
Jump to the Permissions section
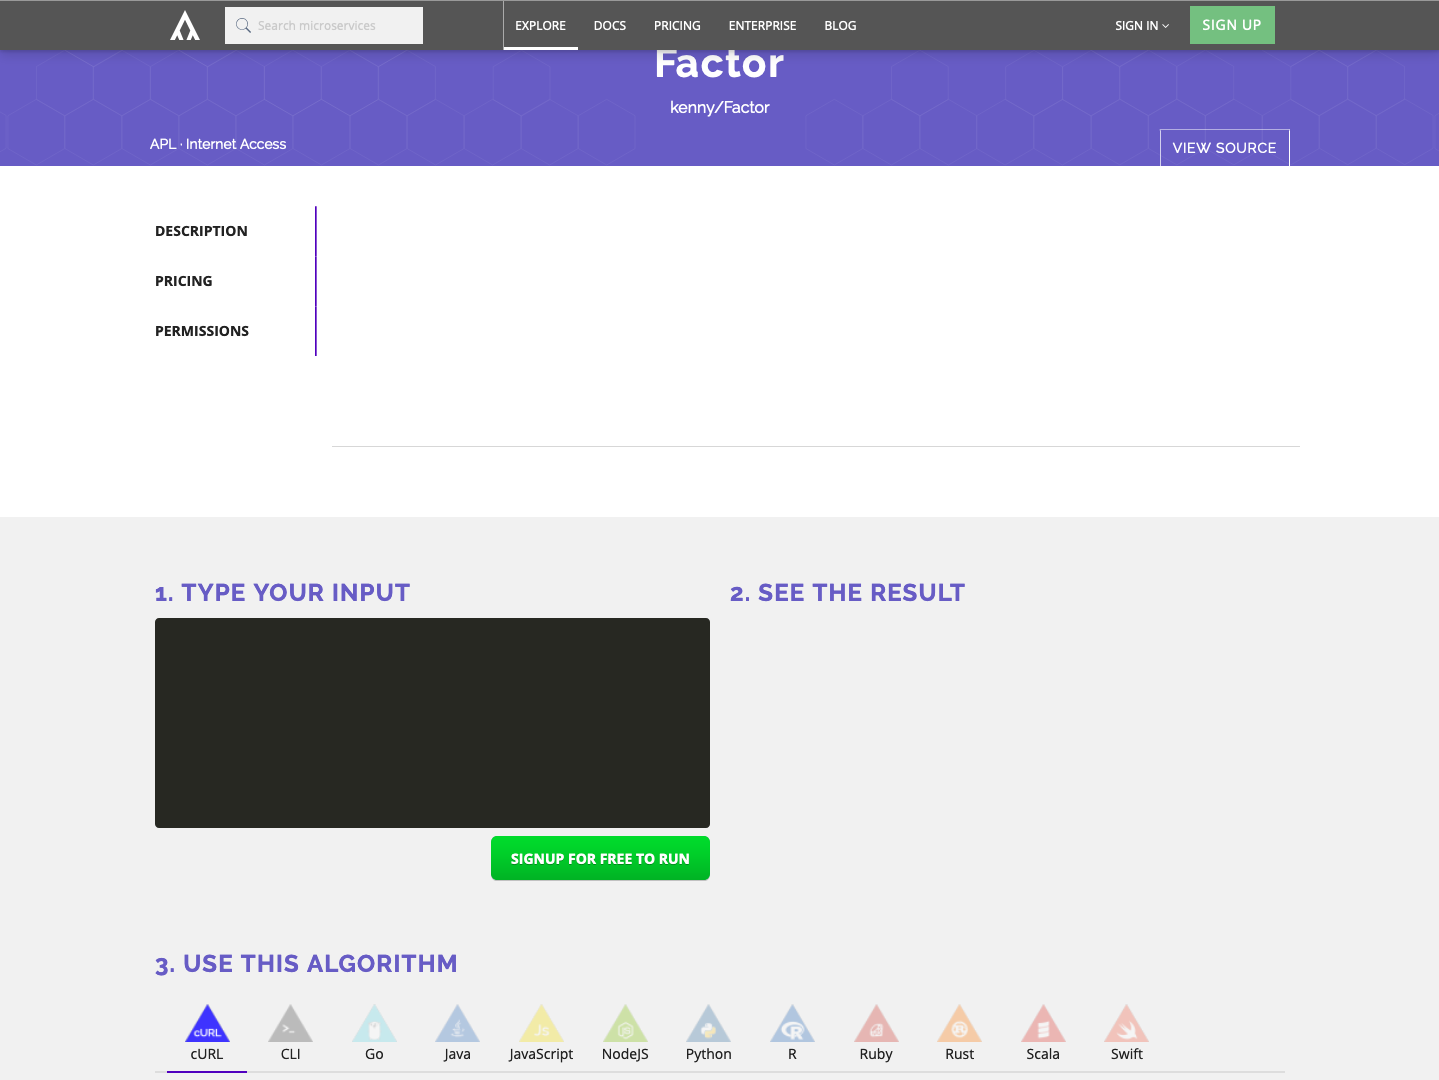tap(202, 331)
